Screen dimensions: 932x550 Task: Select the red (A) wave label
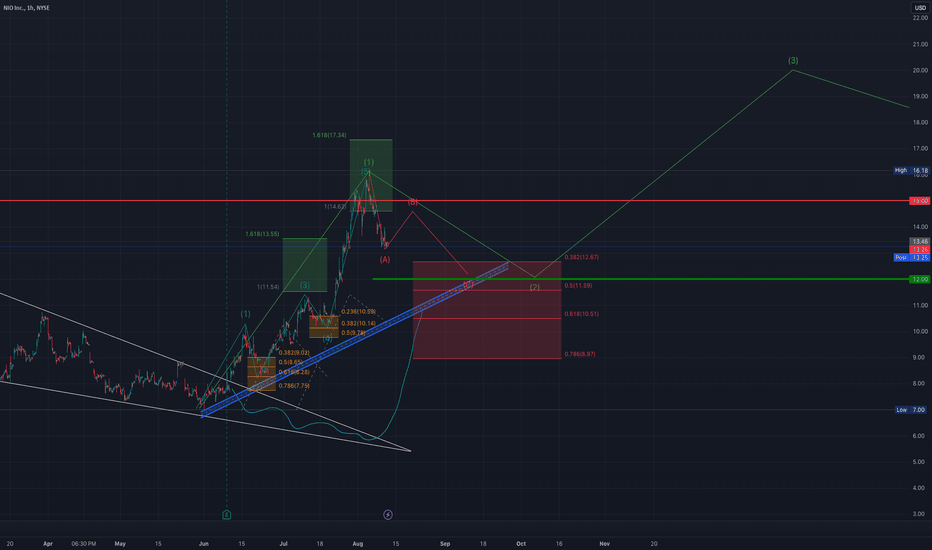[x=385, y=259]
